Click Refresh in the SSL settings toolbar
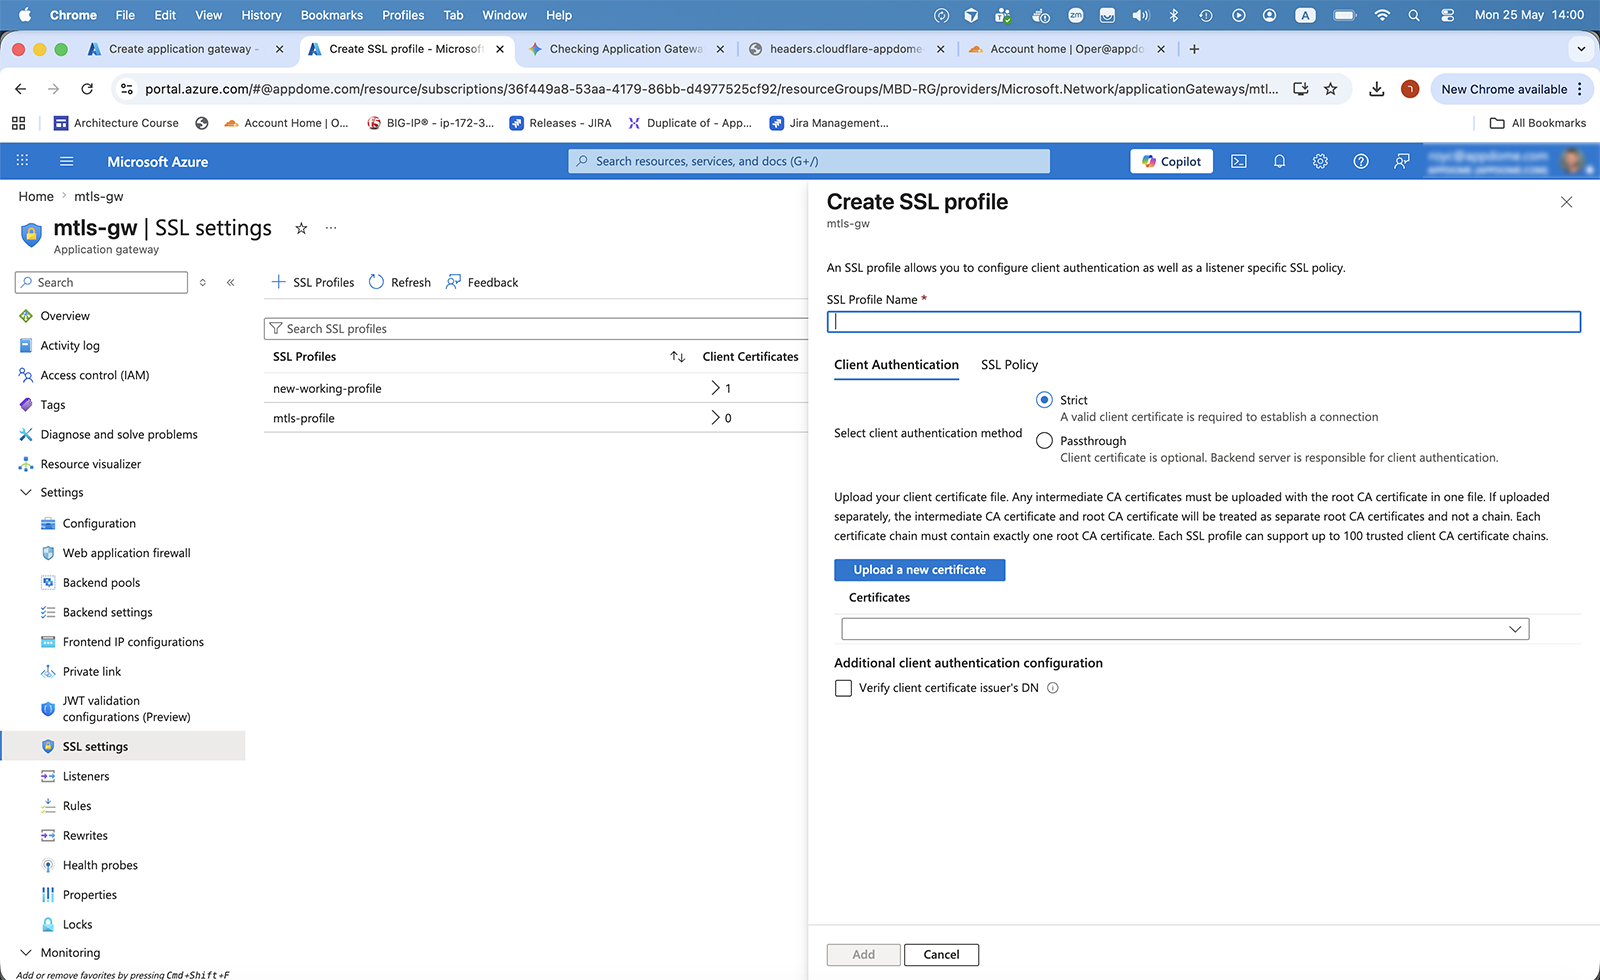 coord(400,283)
